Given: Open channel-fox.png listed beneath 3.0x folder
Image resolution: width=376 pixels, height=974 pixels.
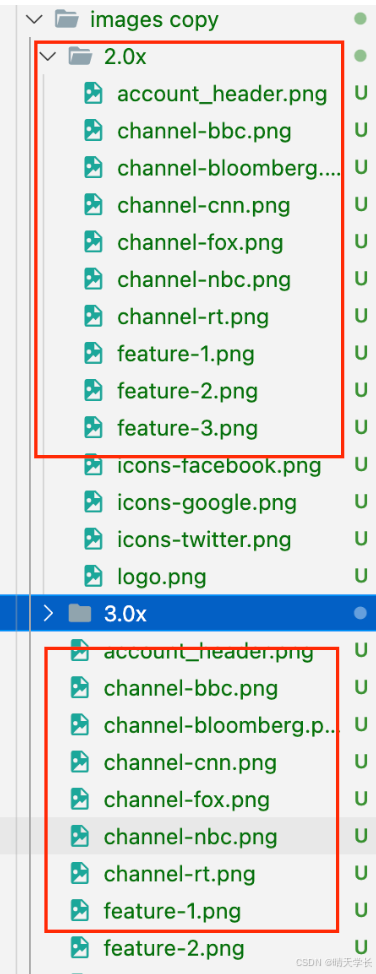Looking at the screenshot, I should coord(186,800).
